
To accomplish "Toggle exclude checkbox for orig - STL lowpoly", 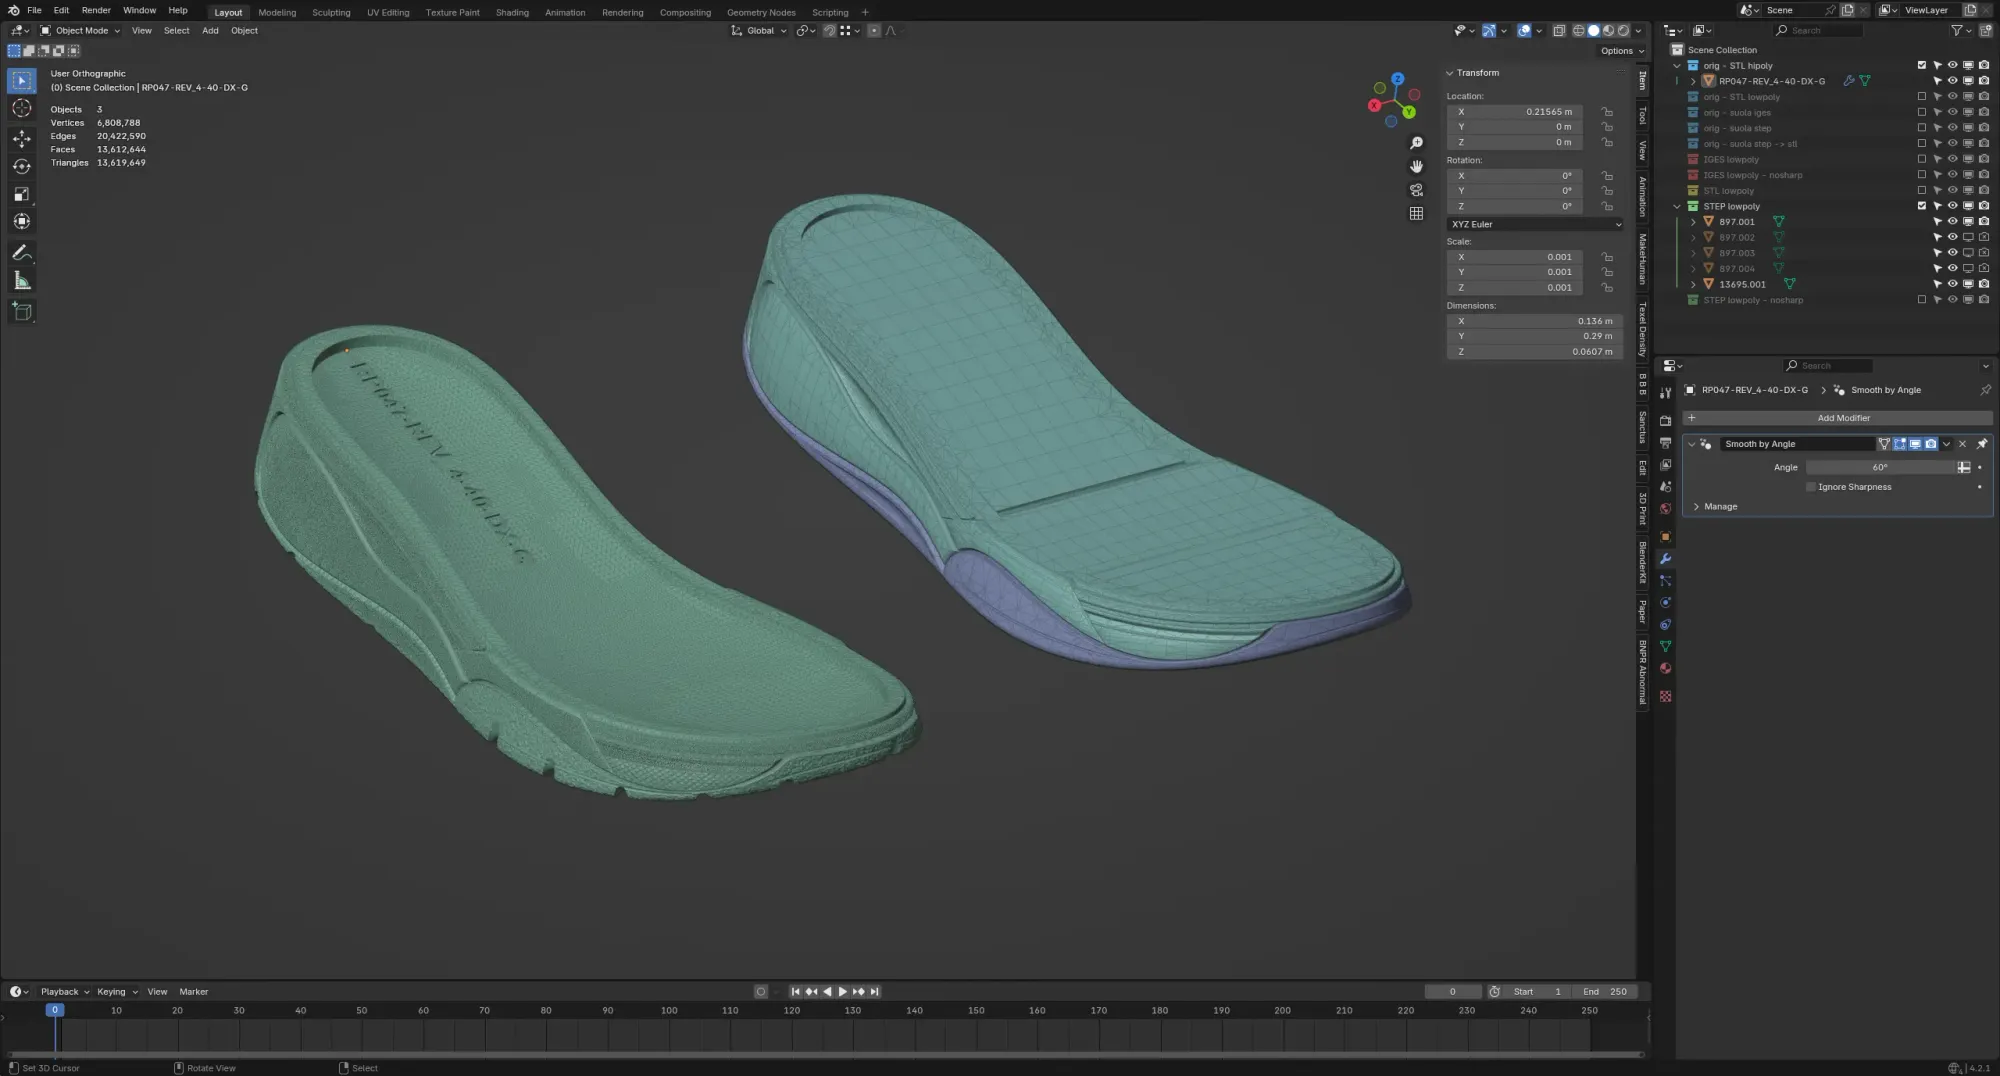I will pos(1921,97).
